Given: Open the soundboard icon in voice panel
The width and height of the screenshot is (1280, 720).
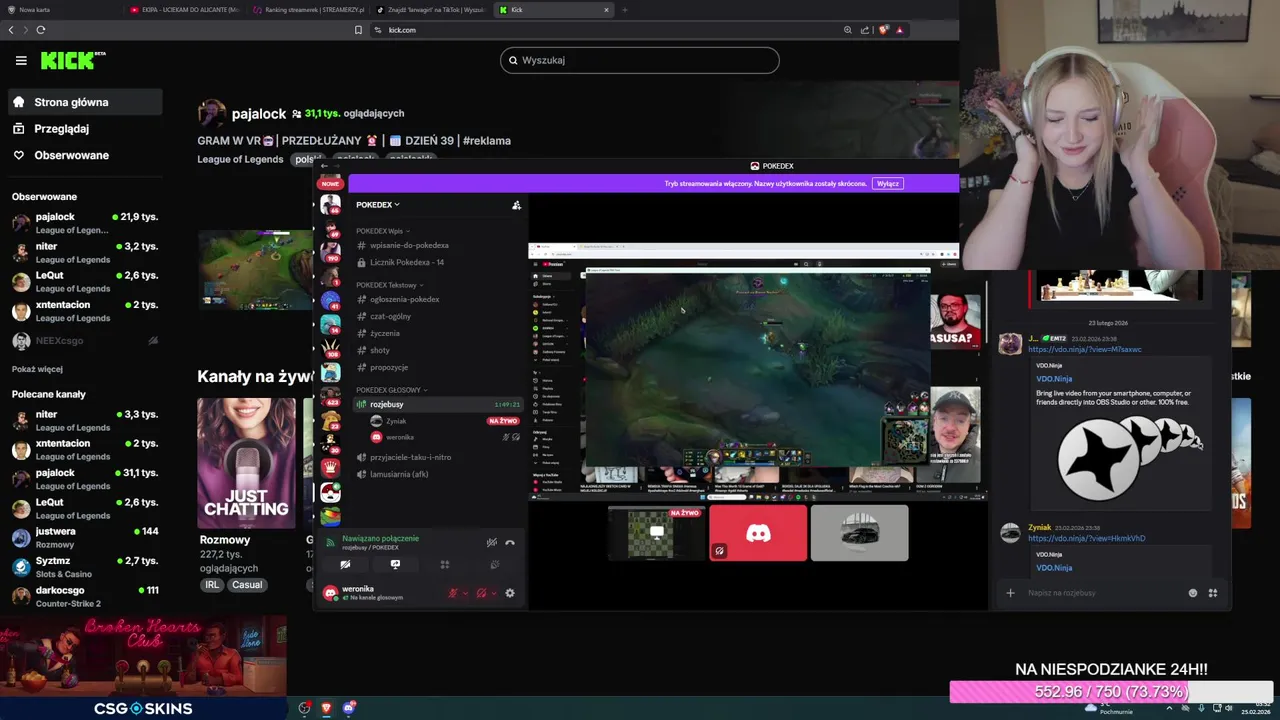Looking at the screenshot, I should pyautogui.click(x=495, y=565).
